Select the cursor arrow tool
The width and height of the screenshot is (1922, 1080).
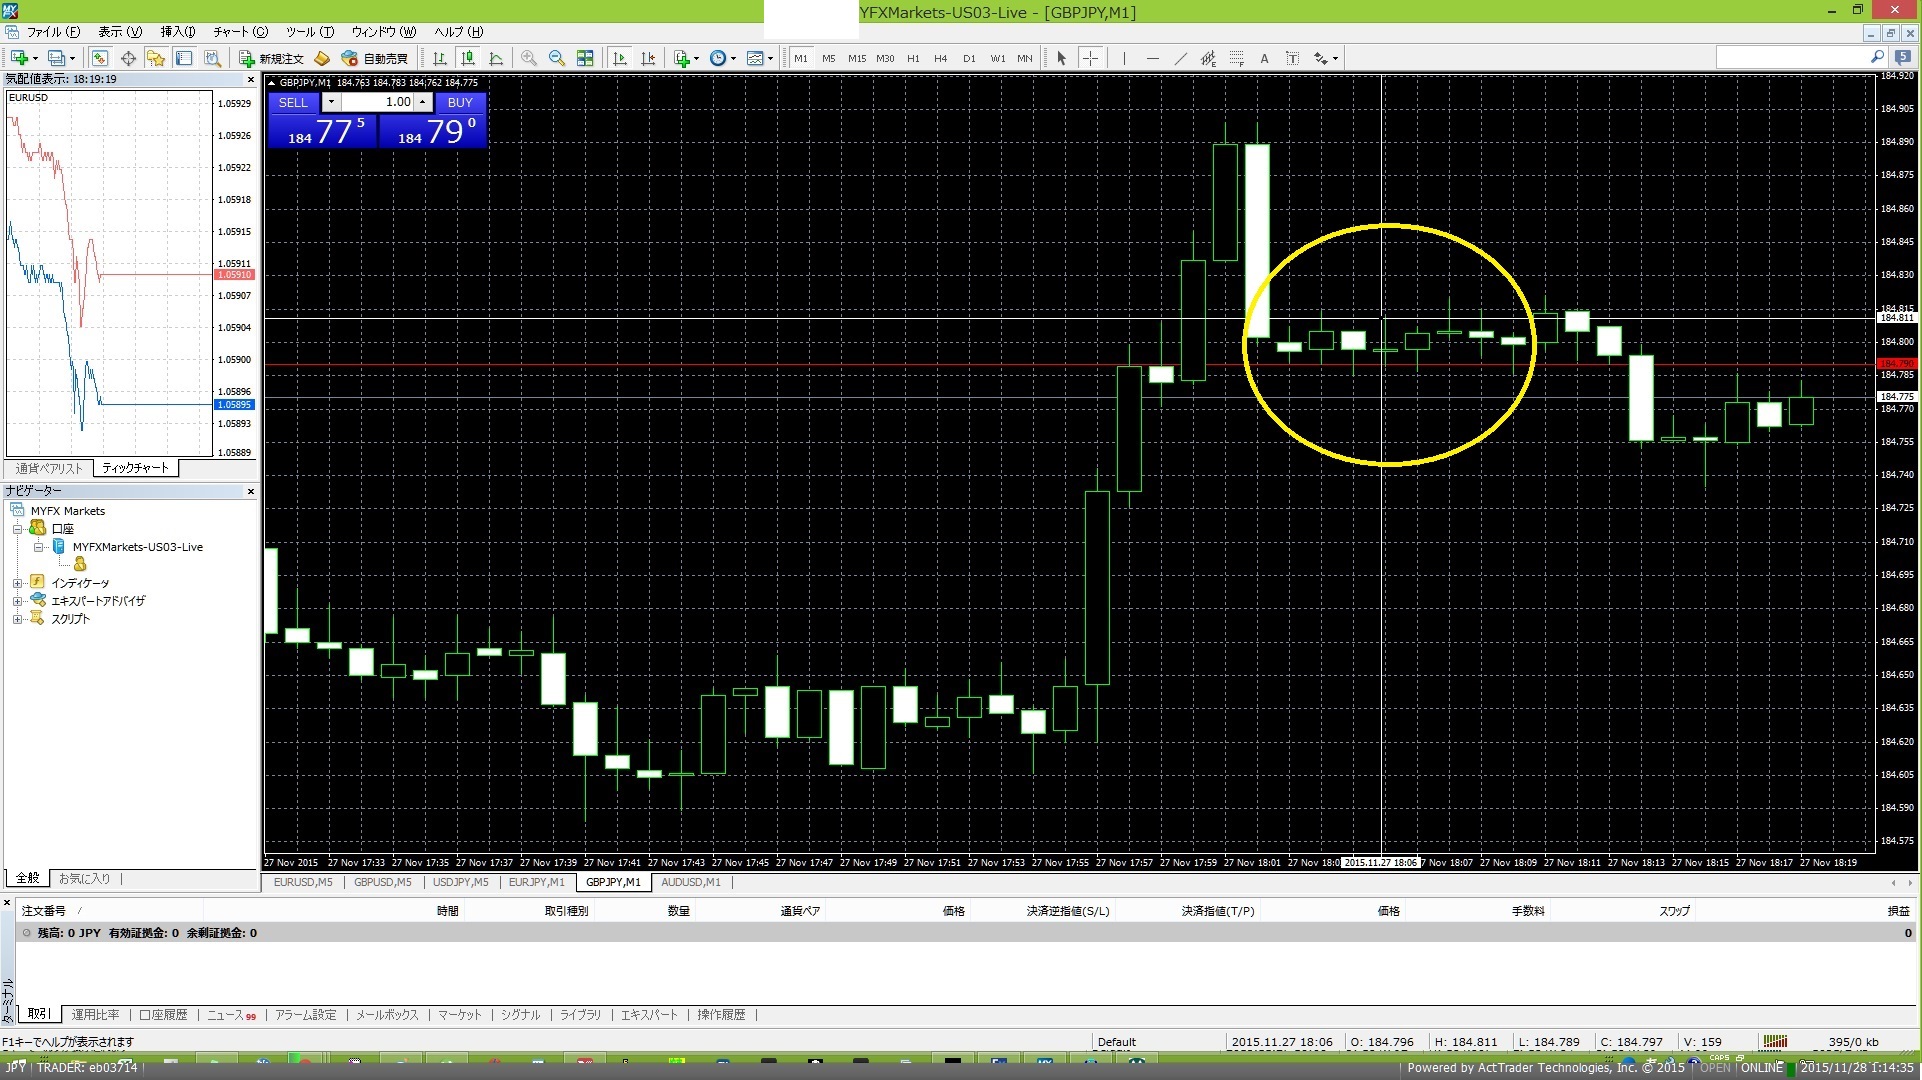point(1062,58)
